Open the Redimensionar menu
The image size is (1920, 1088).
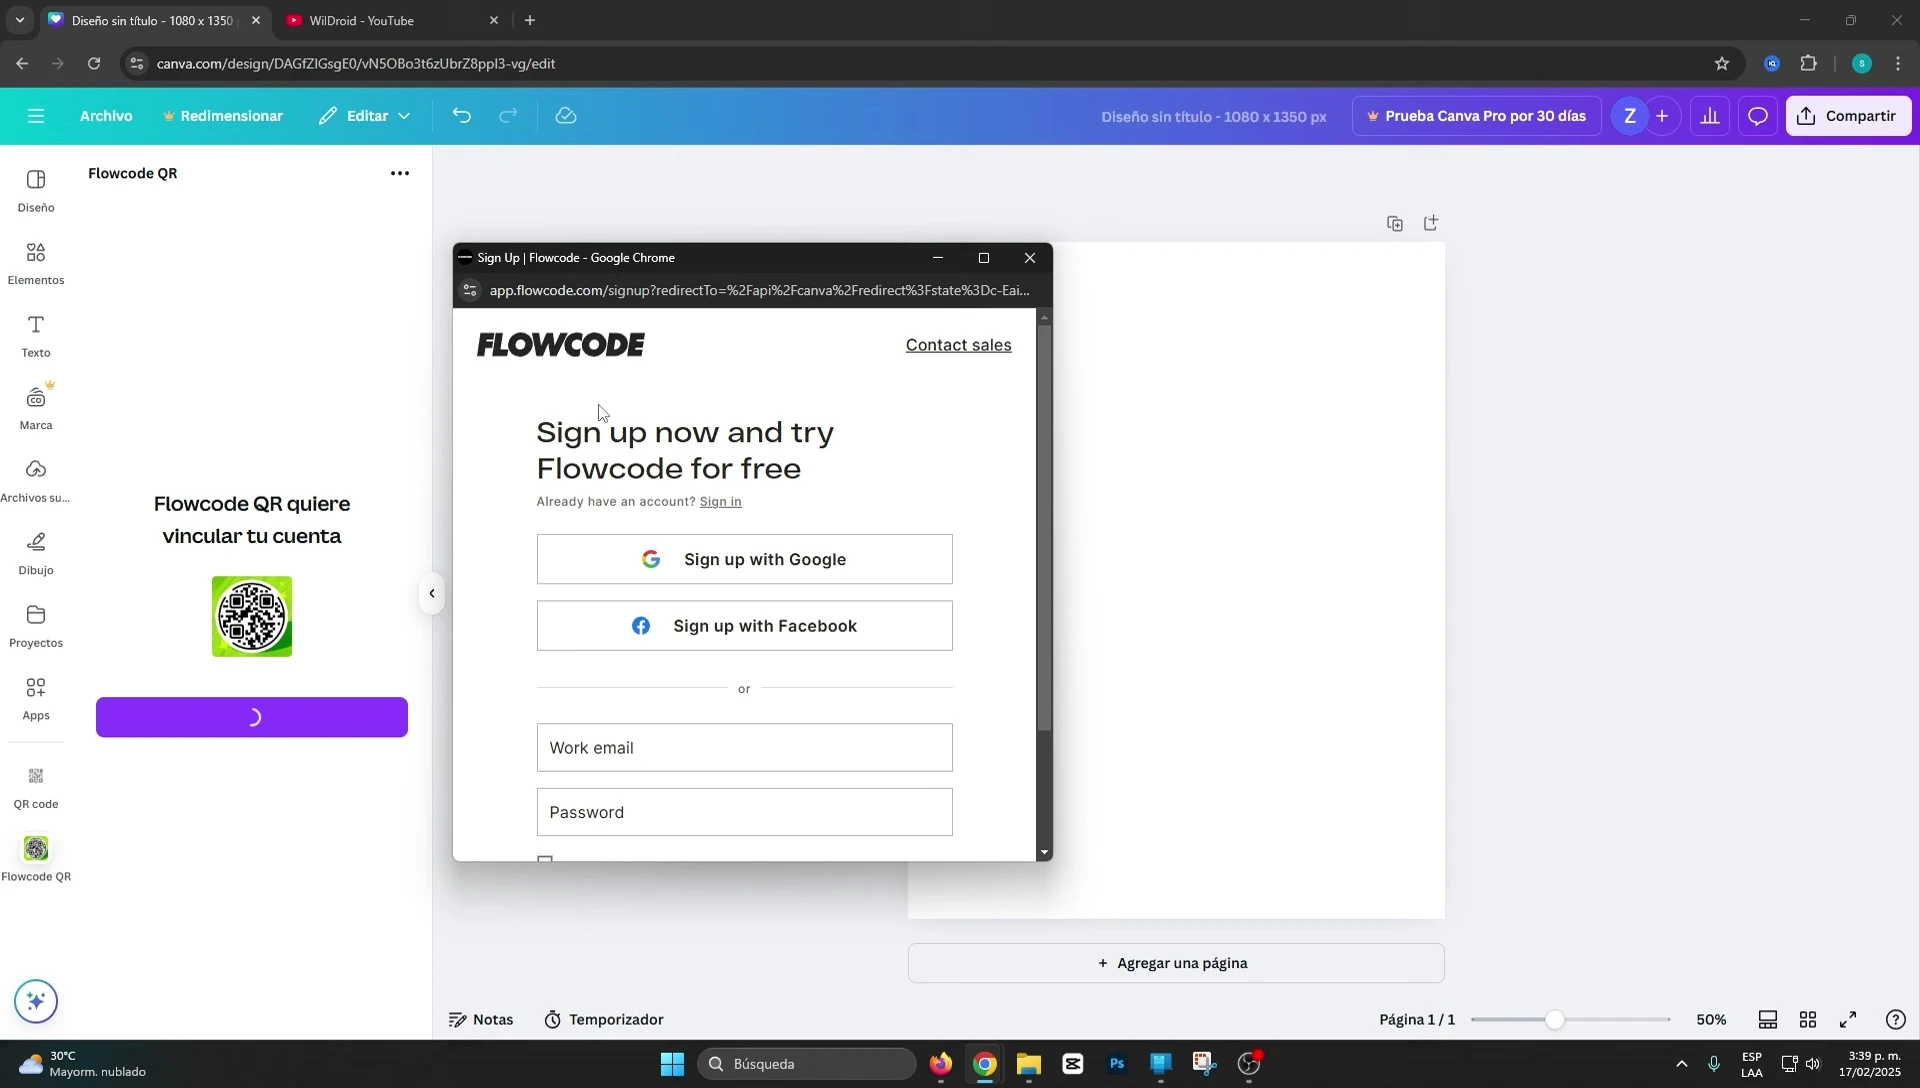point(223,116)
